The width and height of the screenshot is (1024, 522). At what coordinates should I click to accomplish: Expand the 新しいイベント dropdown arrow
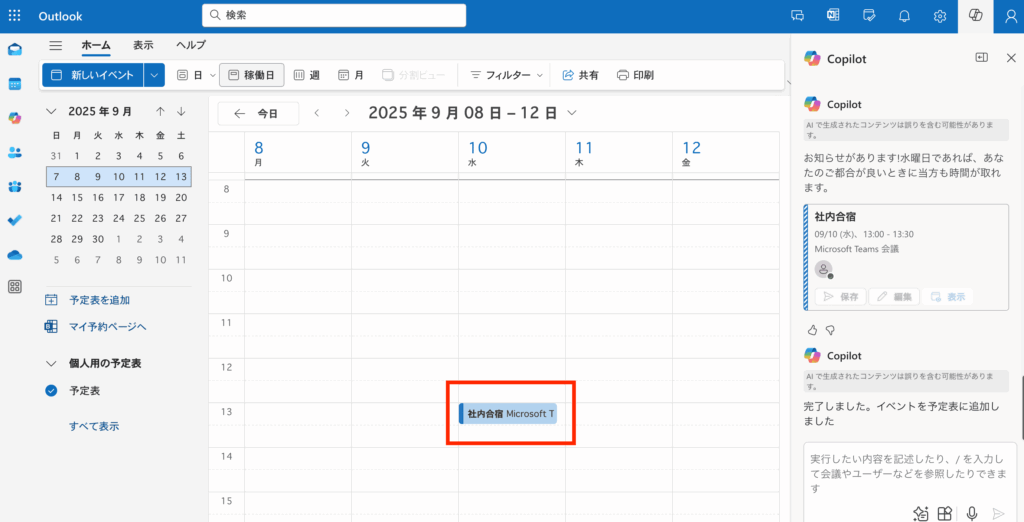click(x=154, y=75)
